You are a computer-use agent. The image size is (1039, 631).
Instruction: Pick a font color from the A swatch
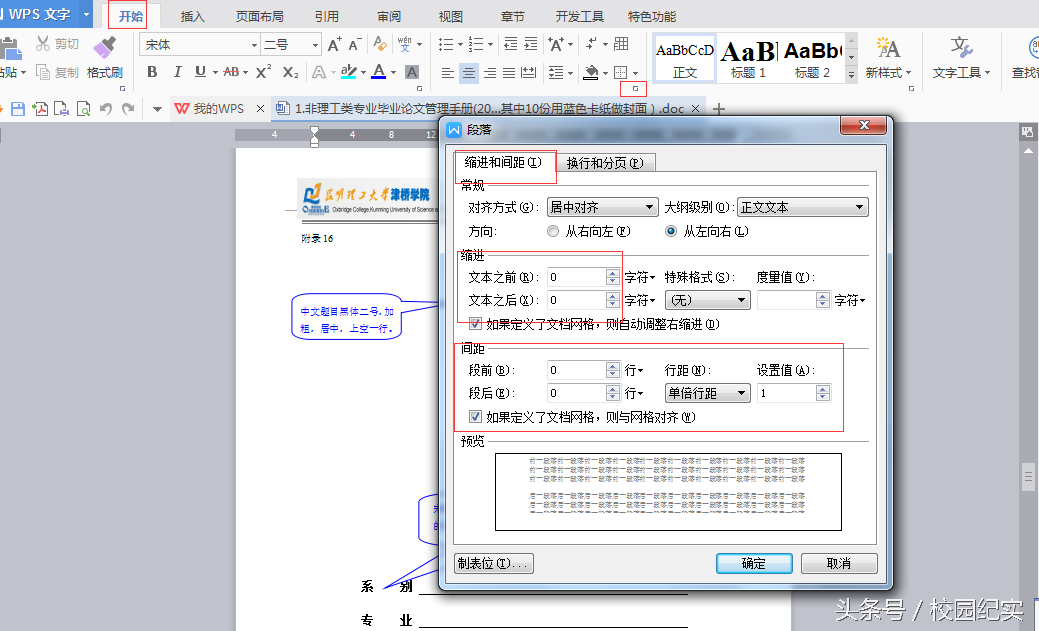point(379,73)
